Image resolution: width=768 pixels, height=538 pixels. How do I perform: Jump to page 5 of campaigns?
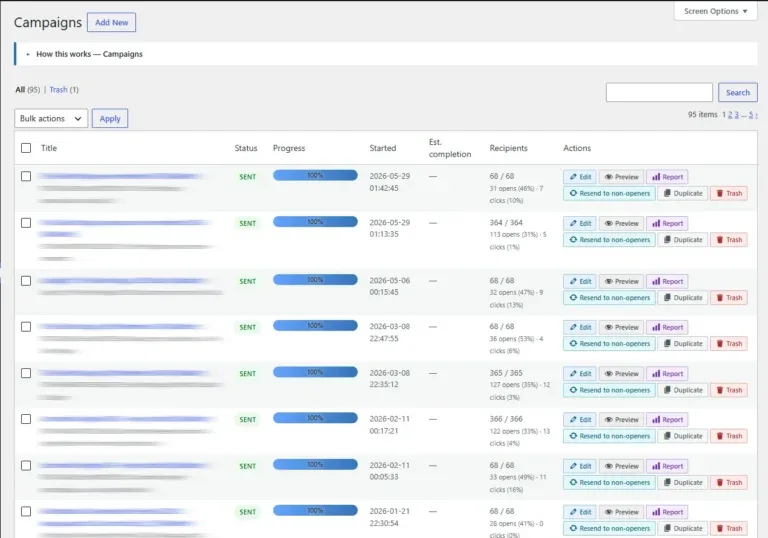coord(751,115)
